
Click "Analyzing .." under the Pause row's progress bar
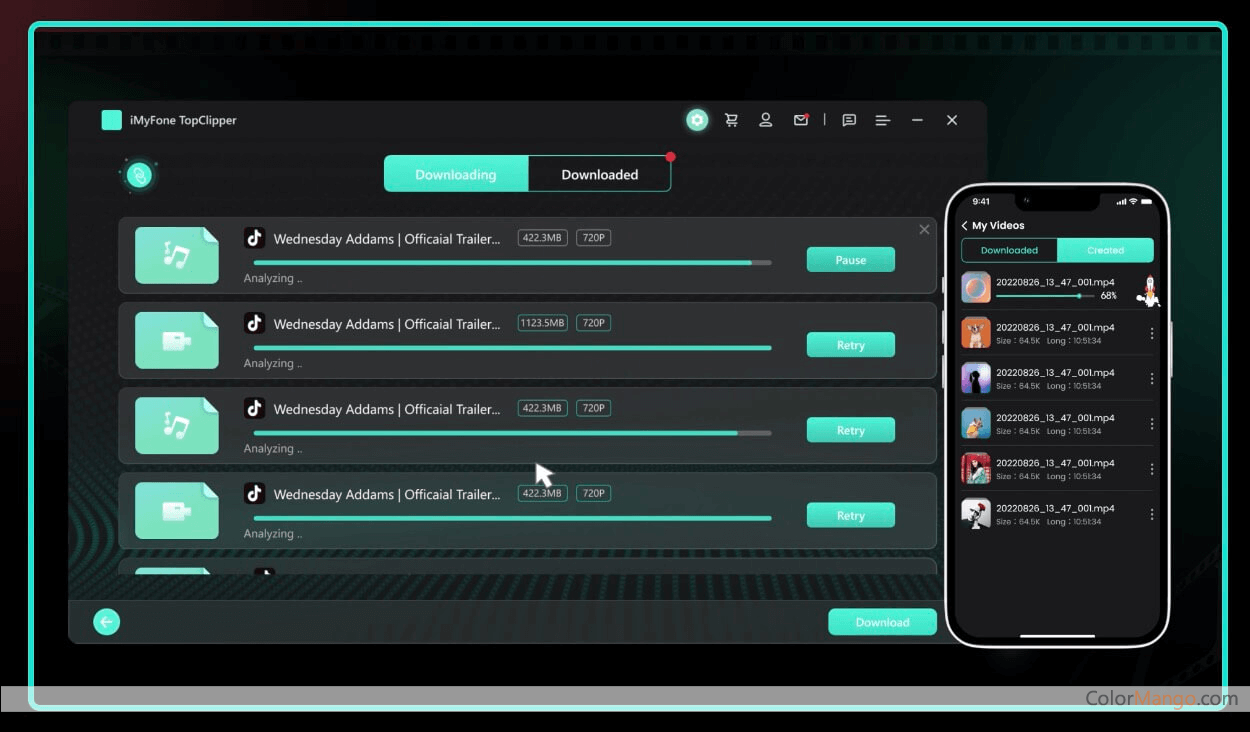[273, 279]
